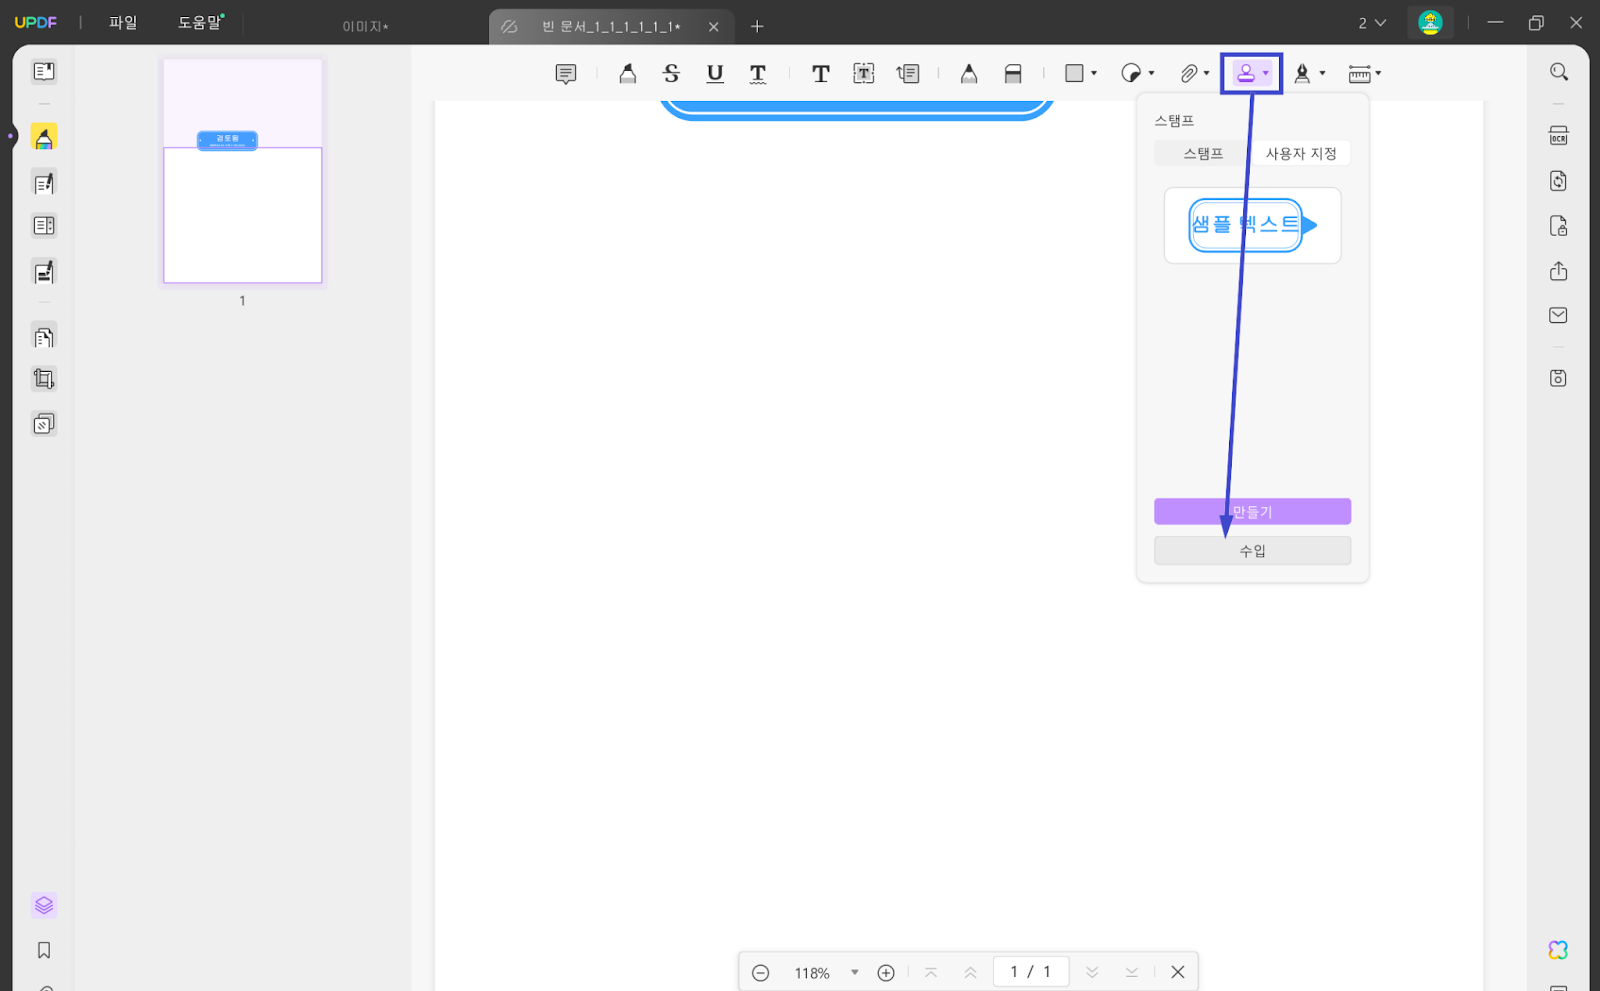1600x991 pixels.
Task: Choose the 샘플 텍스트 stamp thumbnail
Action: 1252,226
